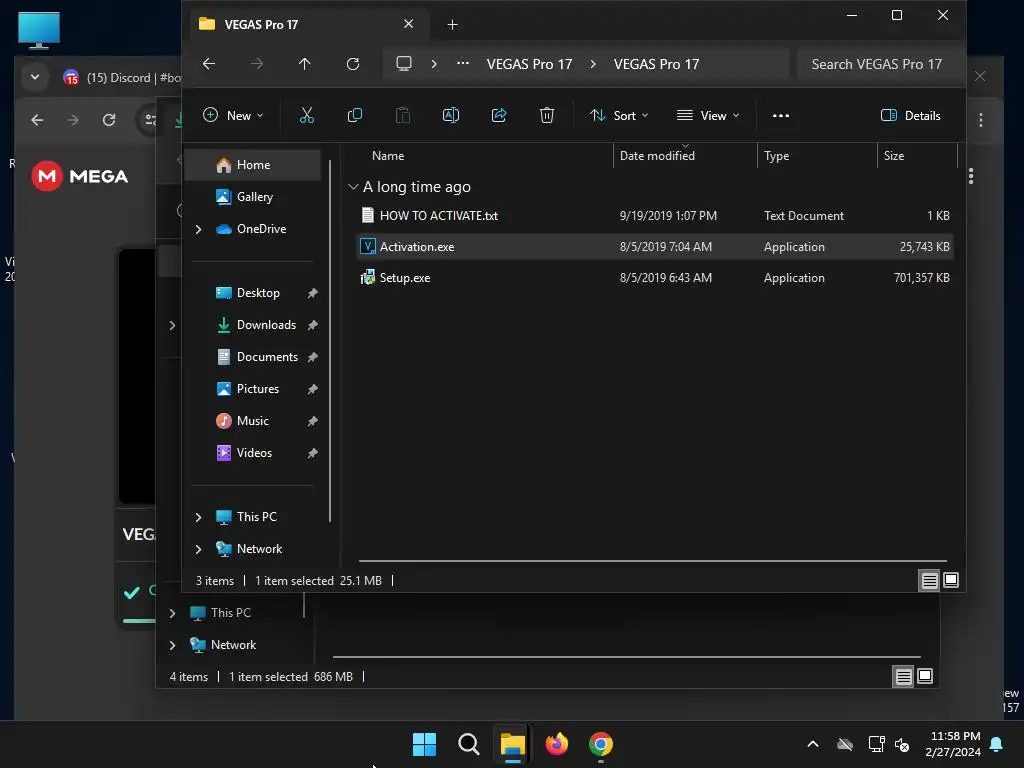
Task: Close the VEGAS Pro 17 tab
Action: (408, 24)
